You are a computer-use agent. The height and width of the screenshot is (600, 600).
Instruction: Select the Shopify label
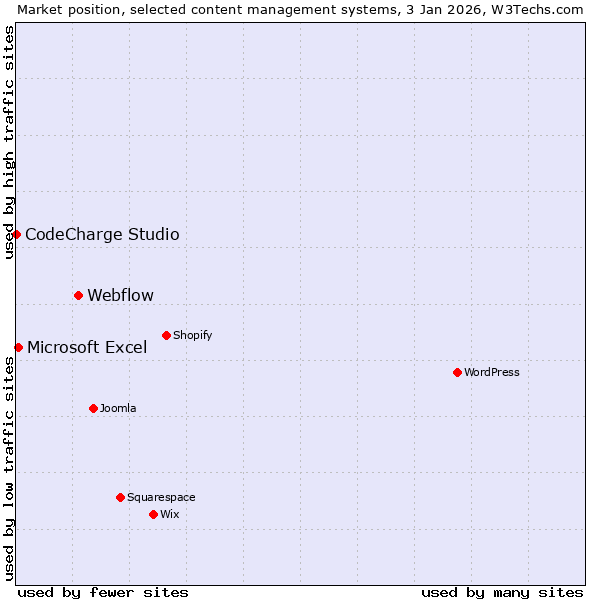click(x=192, y=336)
